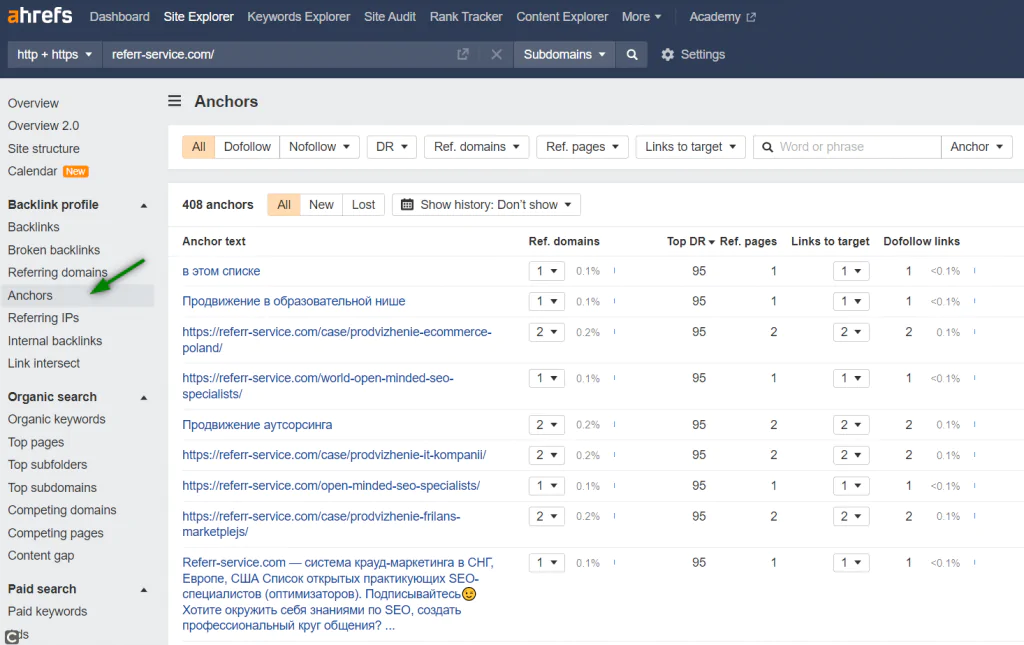The image size is (1024, 645).
Task: Select the New anchors filter
Action: pos(321,205)
